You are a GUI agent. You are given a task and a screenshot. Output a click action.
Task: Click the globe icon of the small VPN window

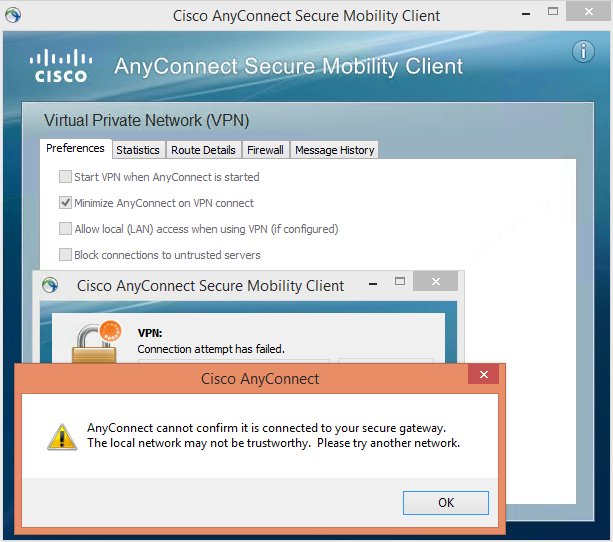(x=50, y=285)
